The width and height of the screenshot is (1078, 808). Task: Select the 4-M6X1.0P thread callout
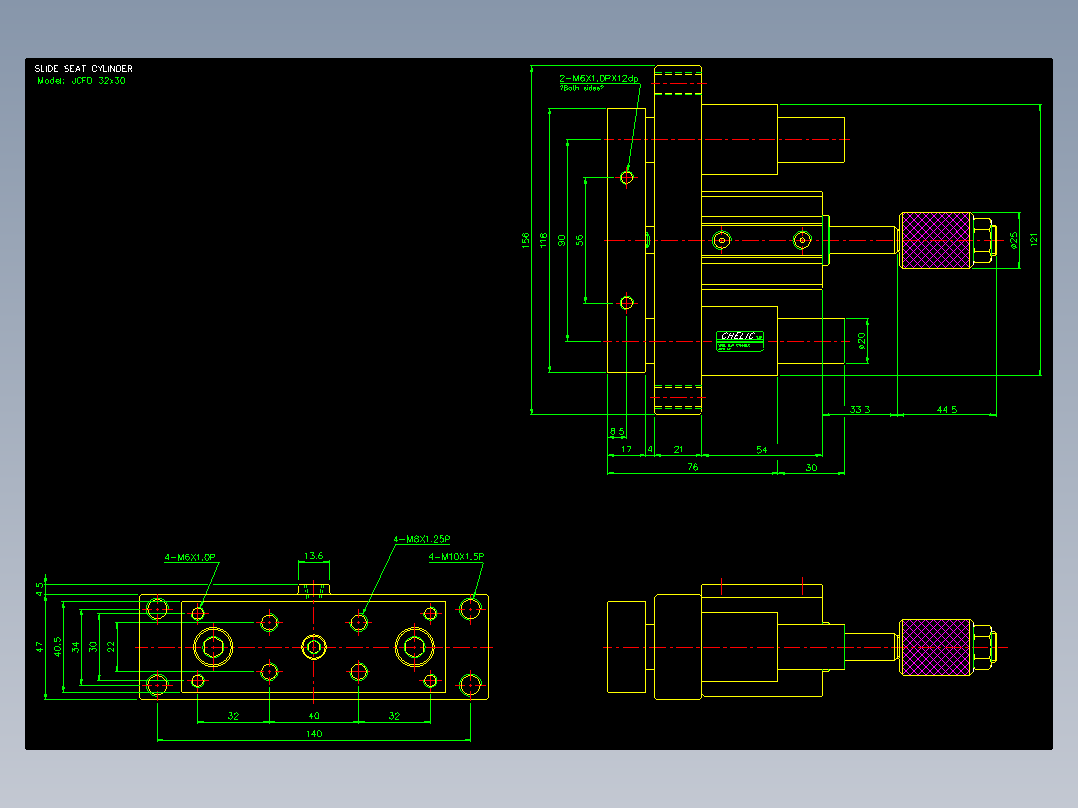(190, 557)
